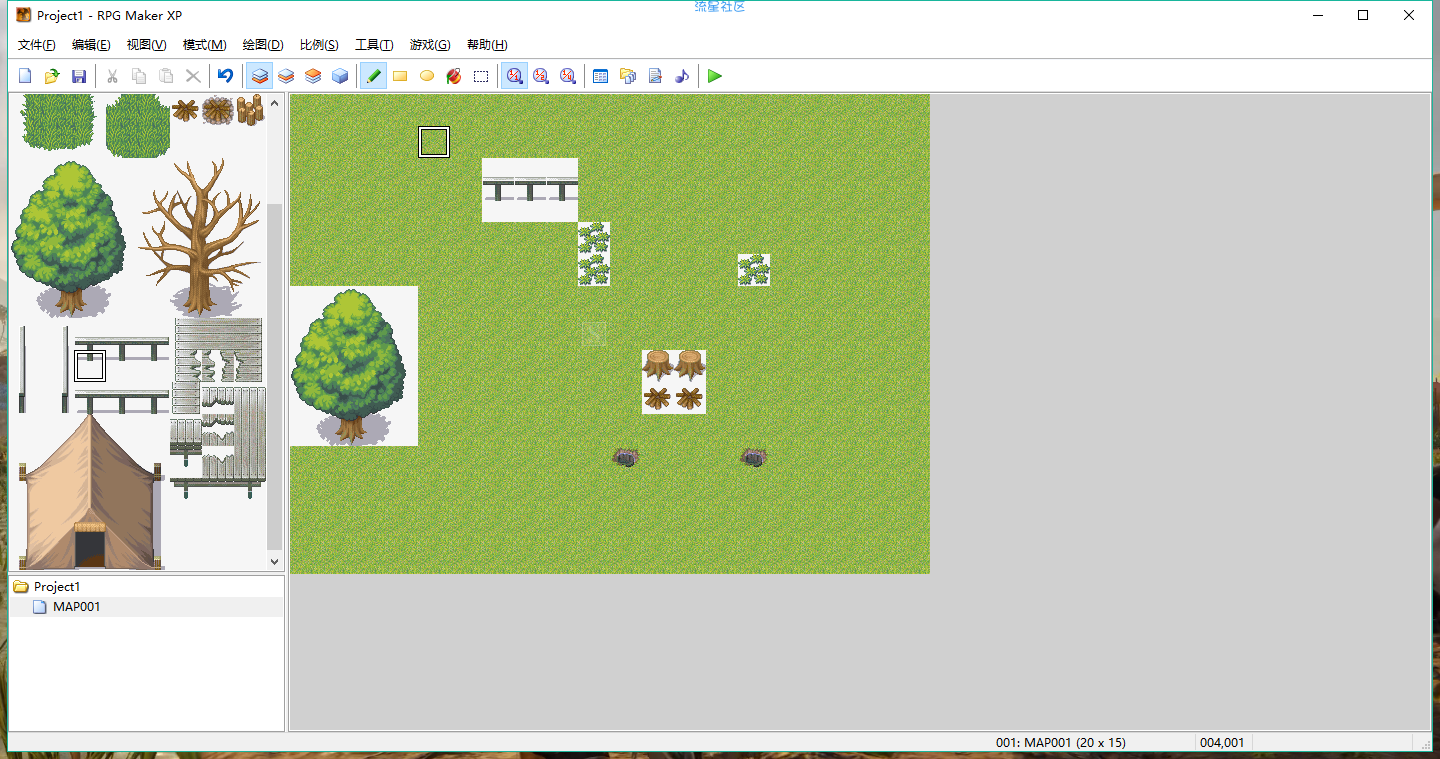Click the Copy icon in toolbar

[139, 76]
